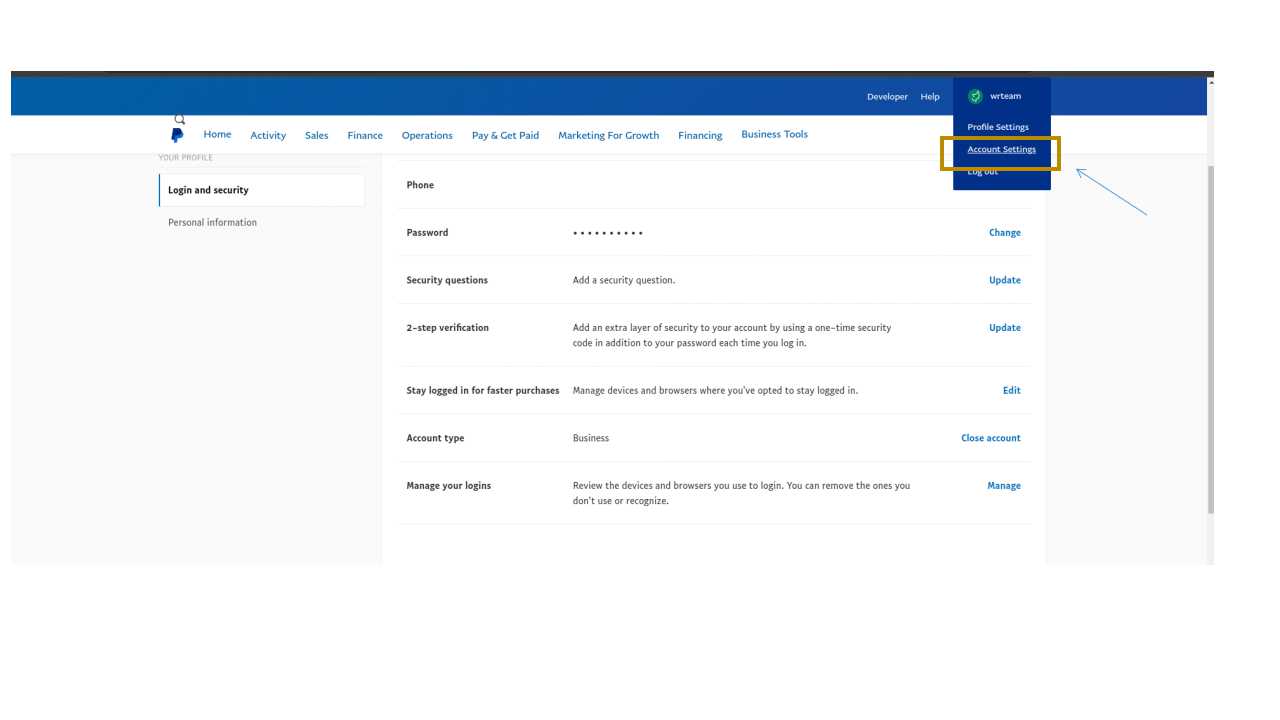The image size is (1280, 720).
Task: Open the Business Tools menu
Action: (774, 135)
